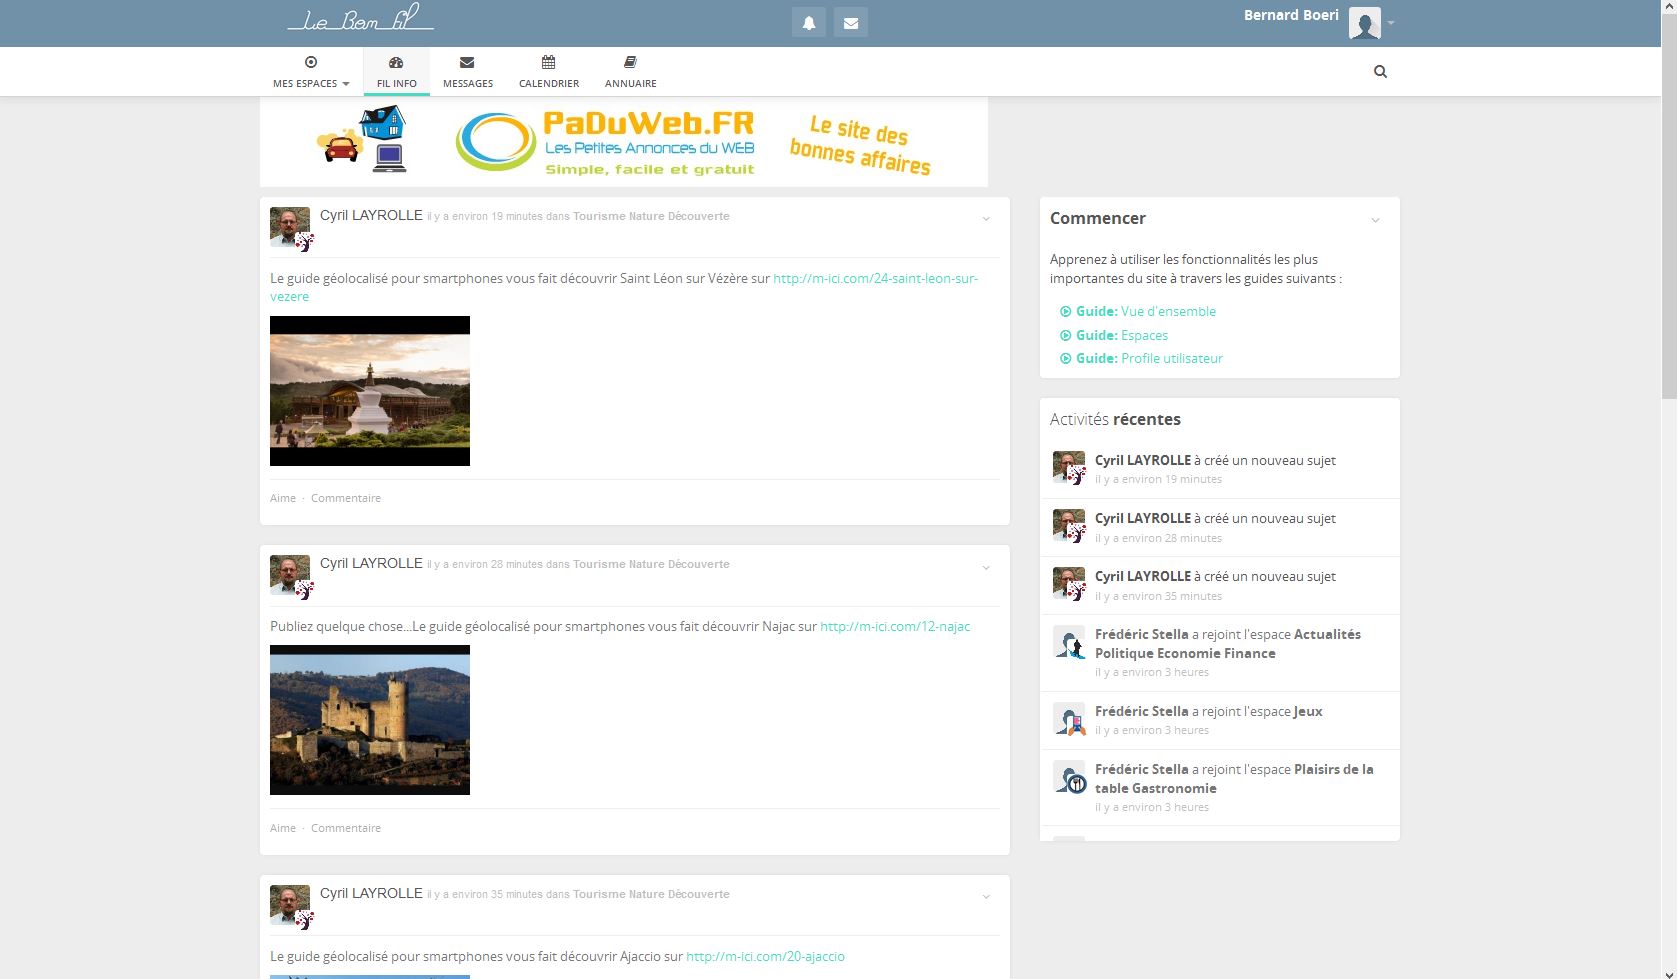
Task: Open Tourisme Nature Découverte space on 28 minutes post
Action: click(651, 564)
